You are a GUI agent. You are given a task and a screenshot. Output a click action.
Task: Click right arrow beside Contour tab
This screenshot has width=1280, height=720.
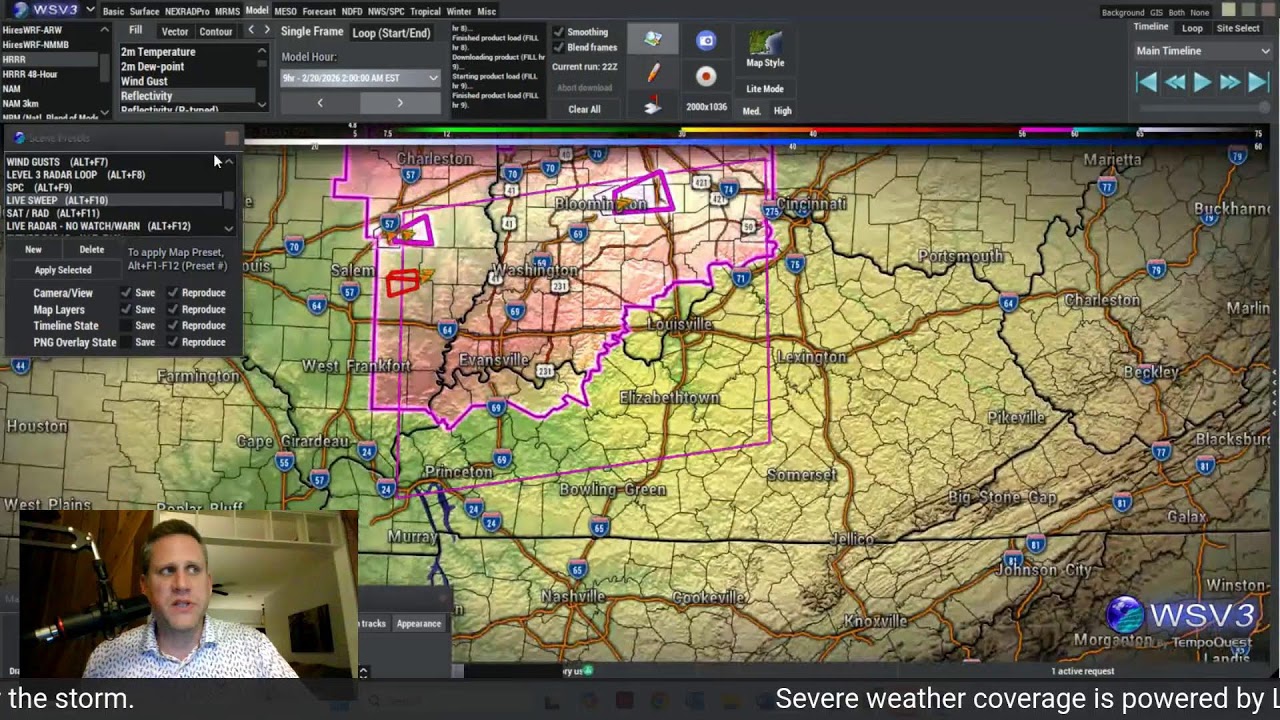[266, 31]
